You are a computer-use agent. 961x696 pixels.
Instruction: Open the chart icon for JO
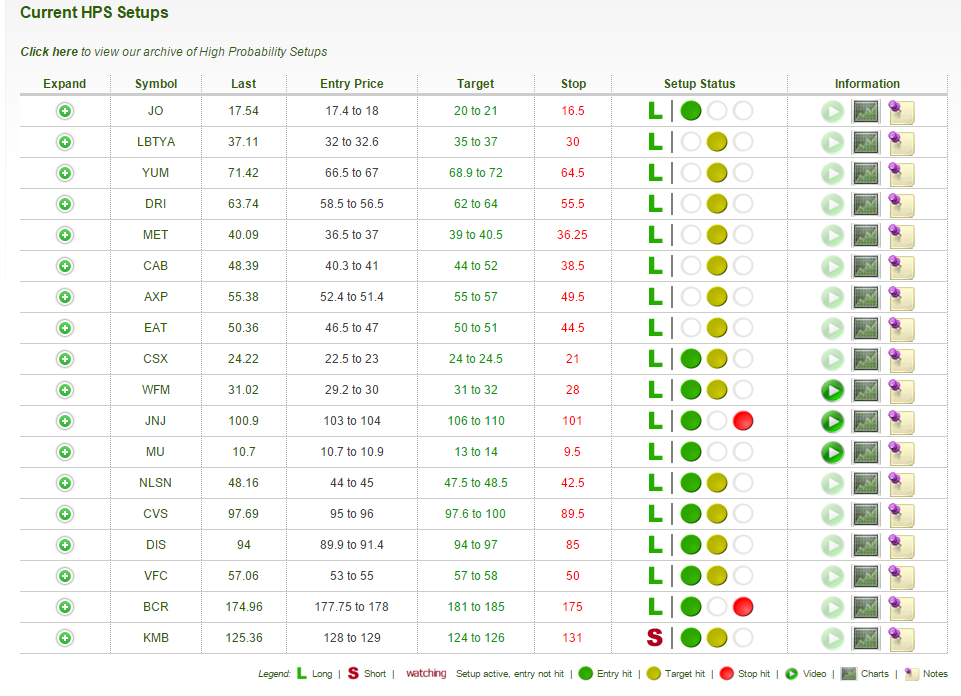[x=865, y=111]
